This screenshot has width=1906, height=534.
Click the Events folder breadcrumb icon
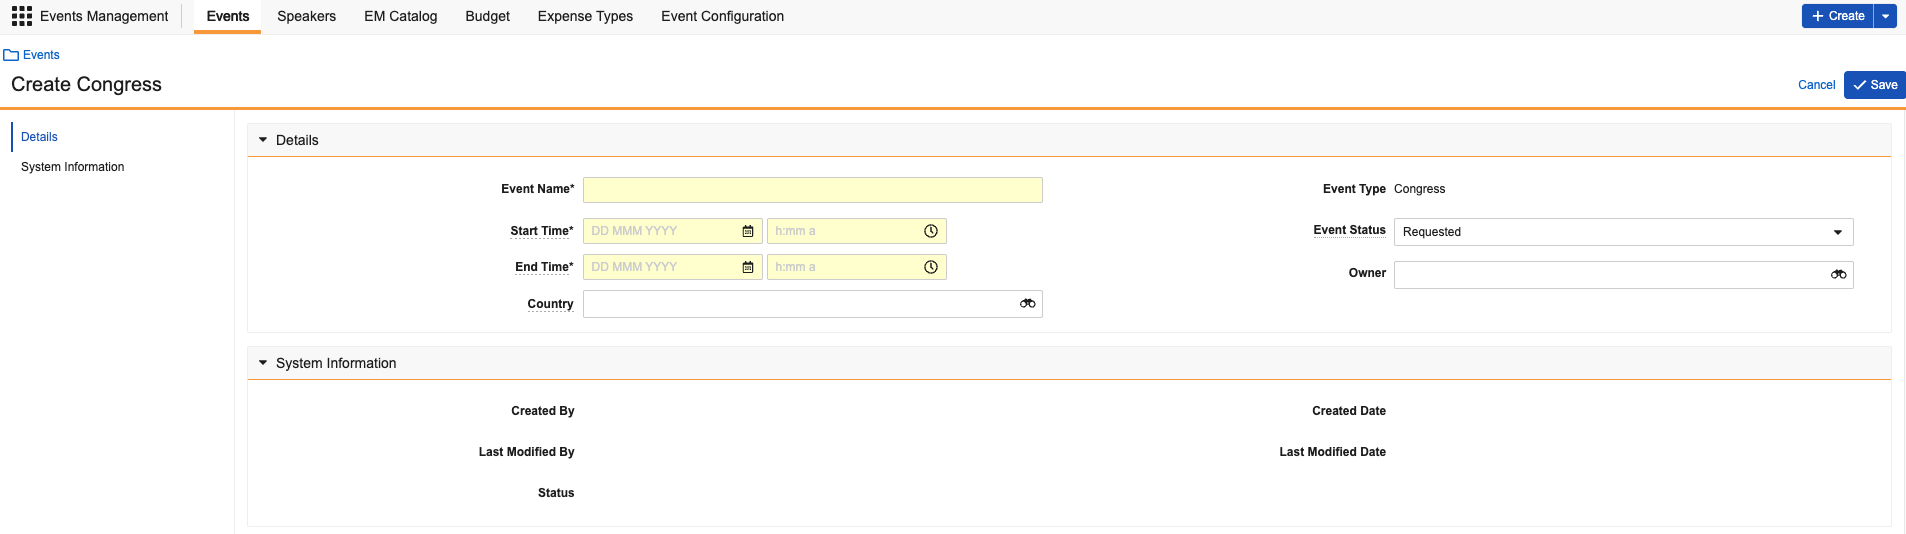11,55
